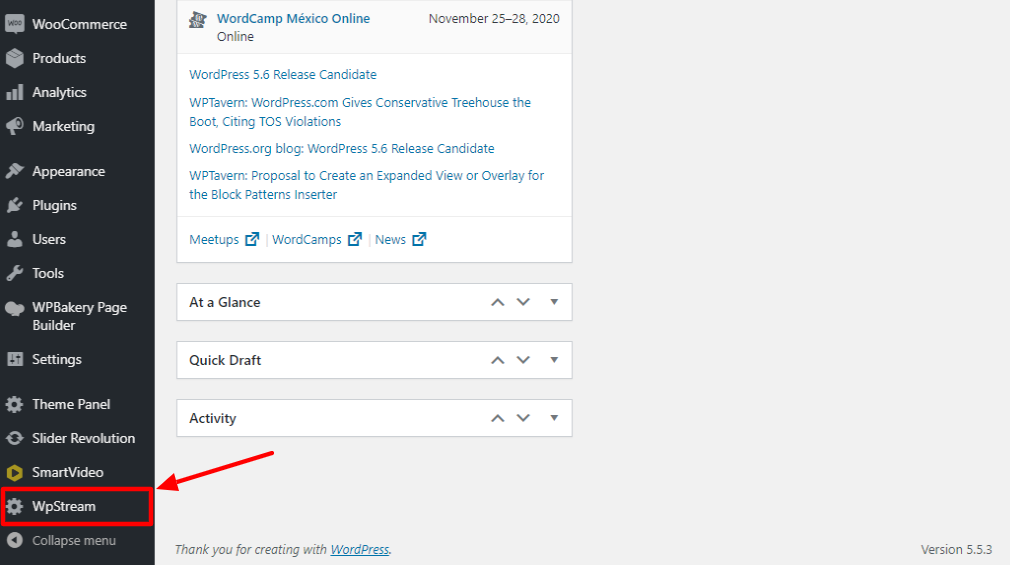
Task: Collapse the admin sidebar menu
Action: click(73, 540)
